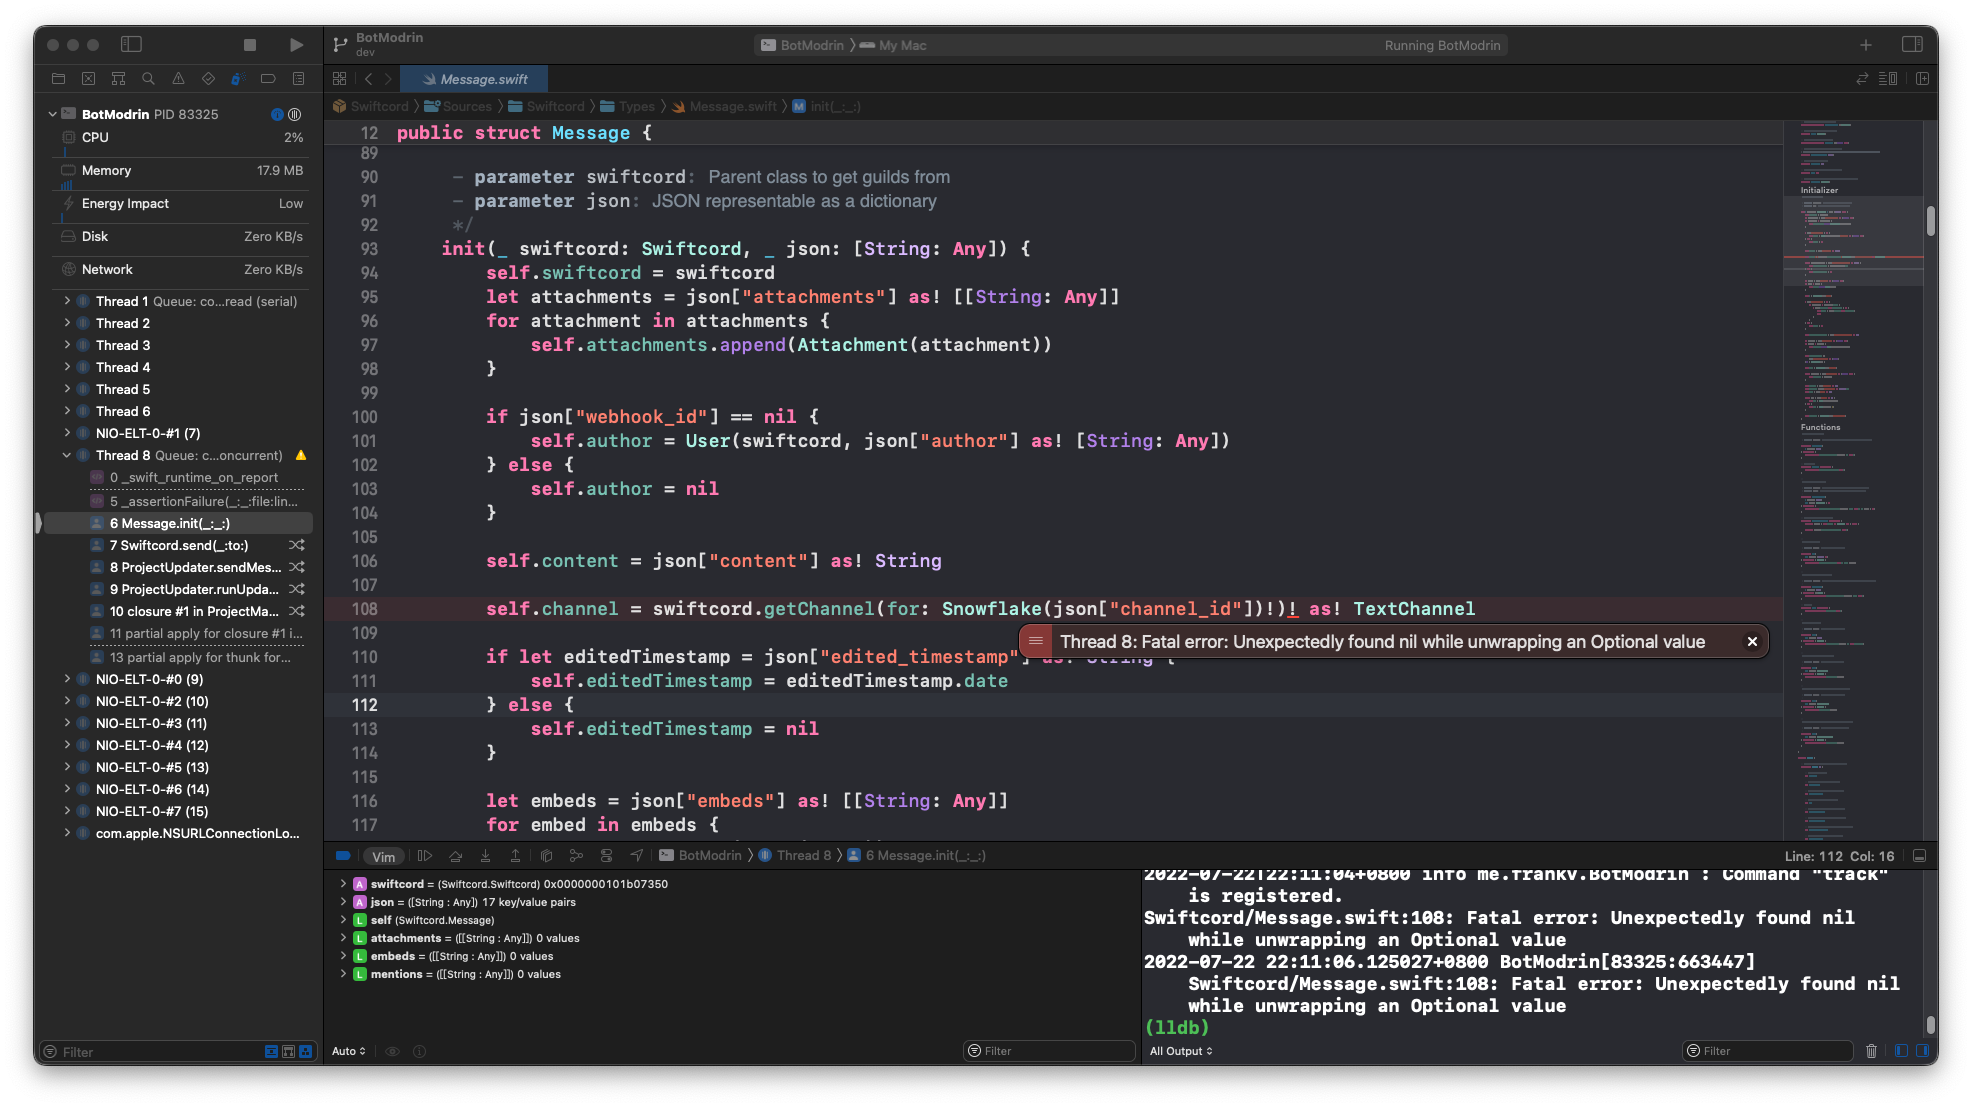Stop the running BotModrin process
This screenshot has width=1972, height=1107.
coord(250,45)
